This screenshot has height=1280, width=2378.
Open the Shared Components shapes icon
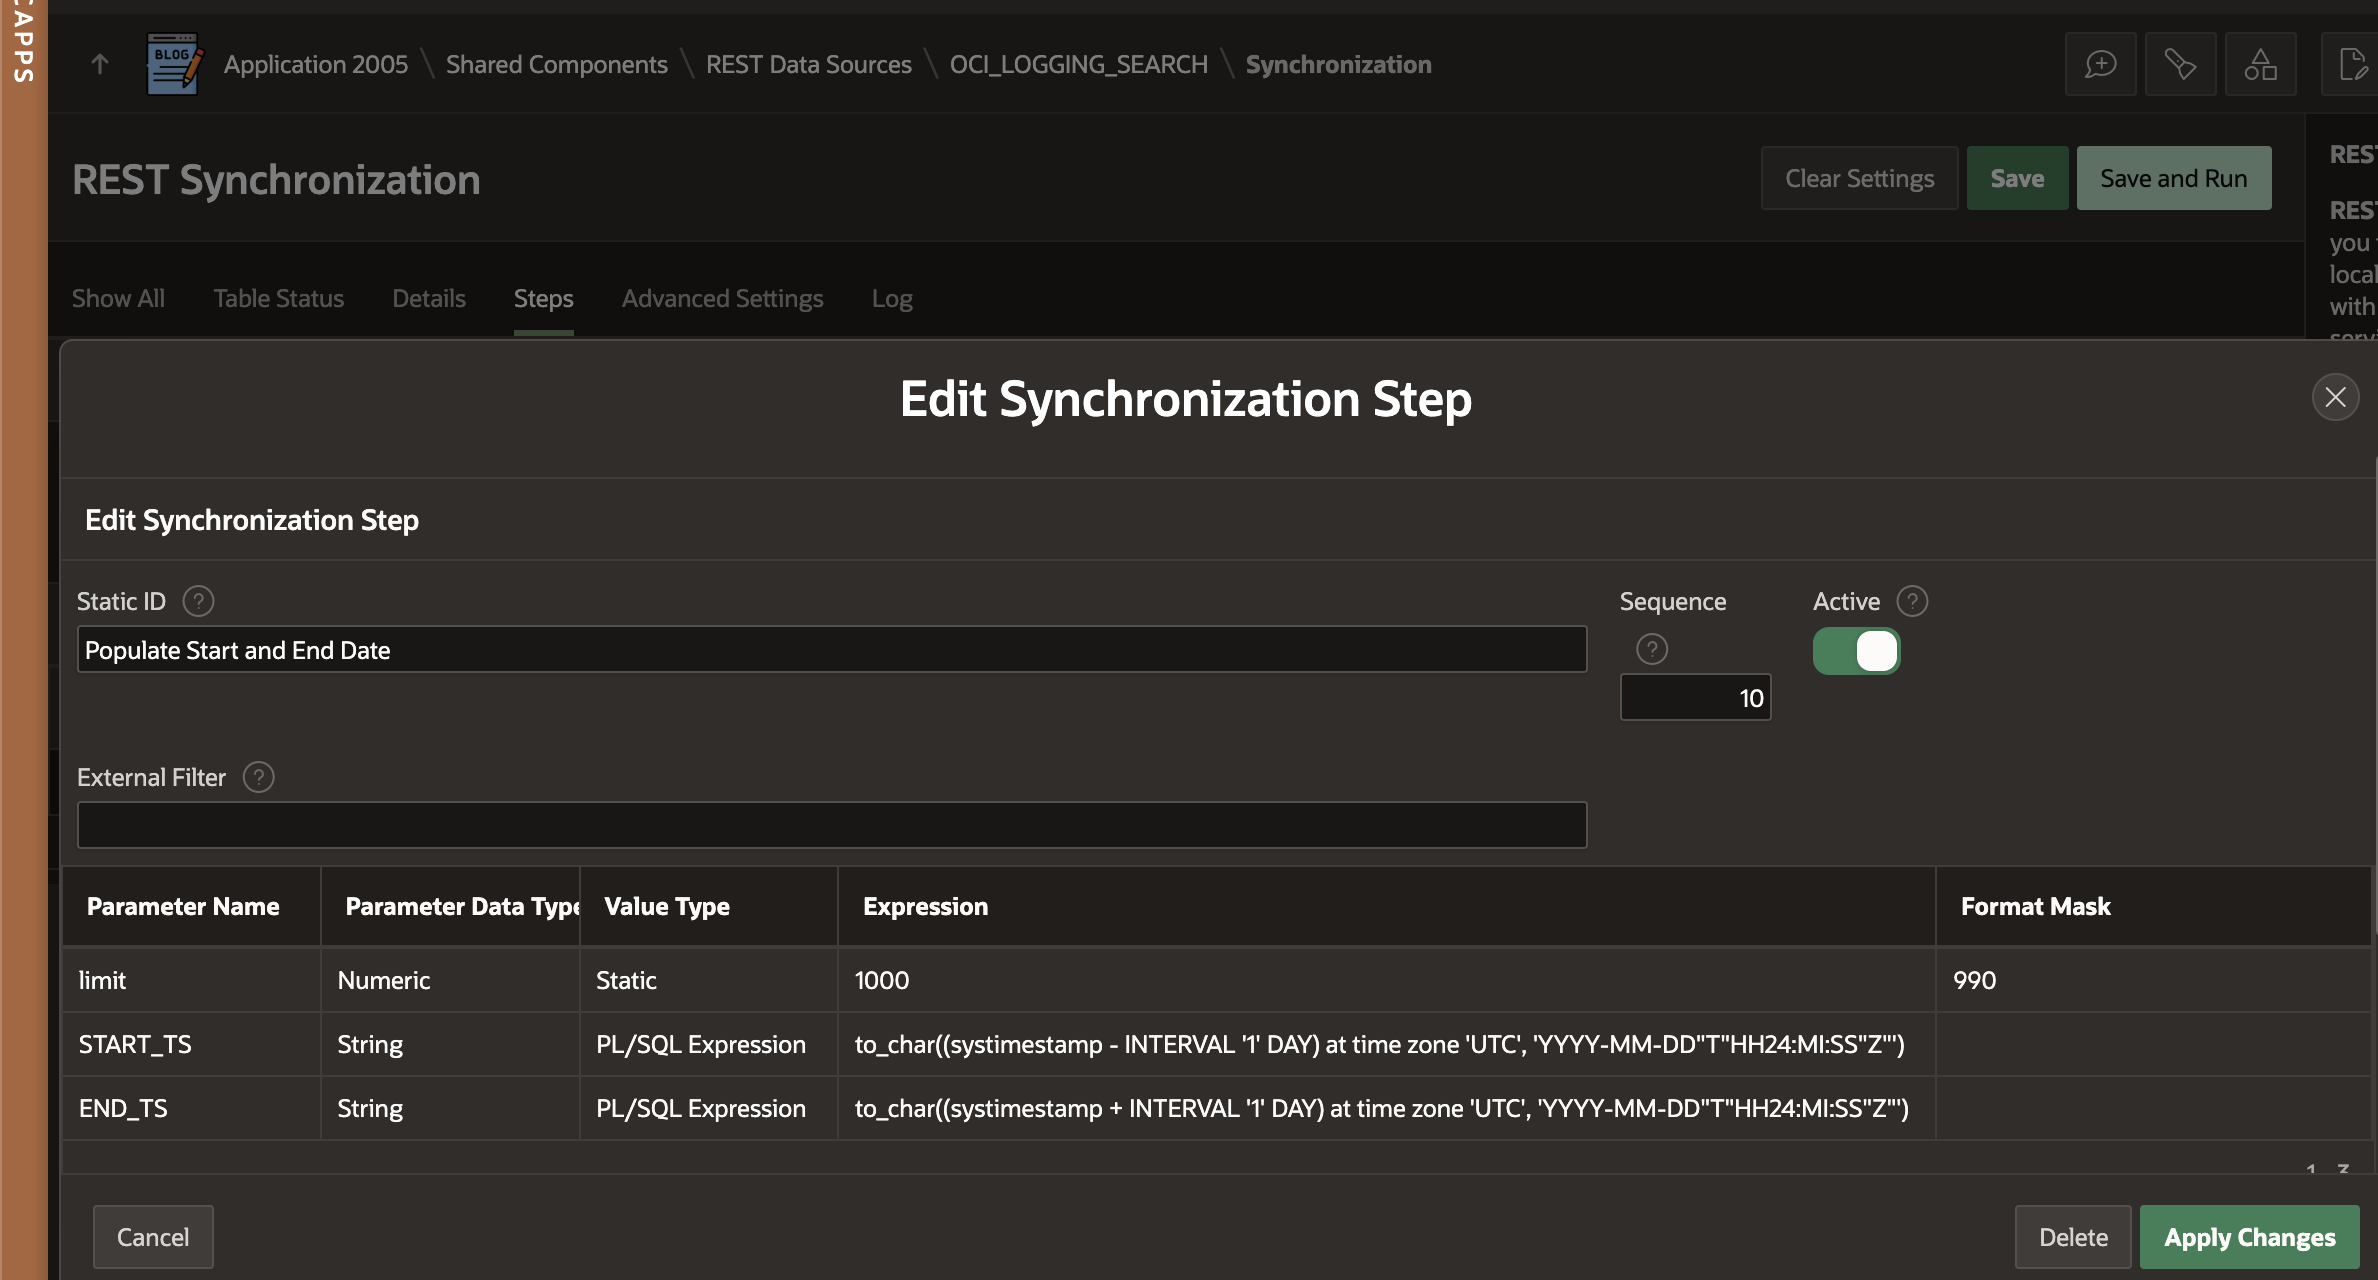click(x=2260, y=63)
